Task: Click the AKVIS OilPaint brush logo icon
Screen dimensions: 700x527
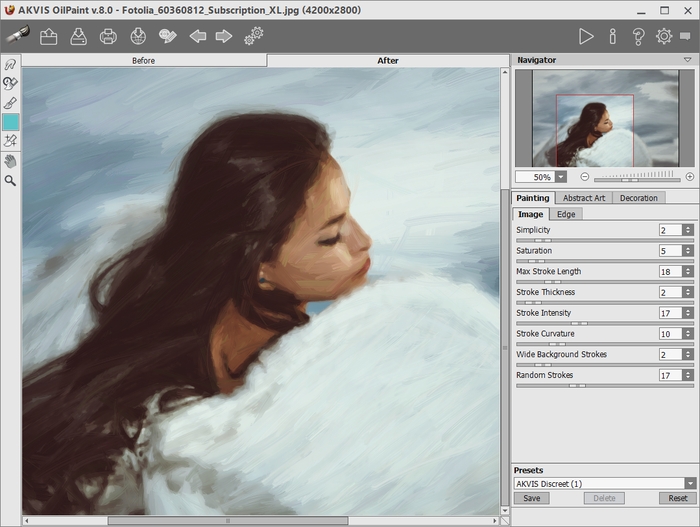Action: (18, 35)
